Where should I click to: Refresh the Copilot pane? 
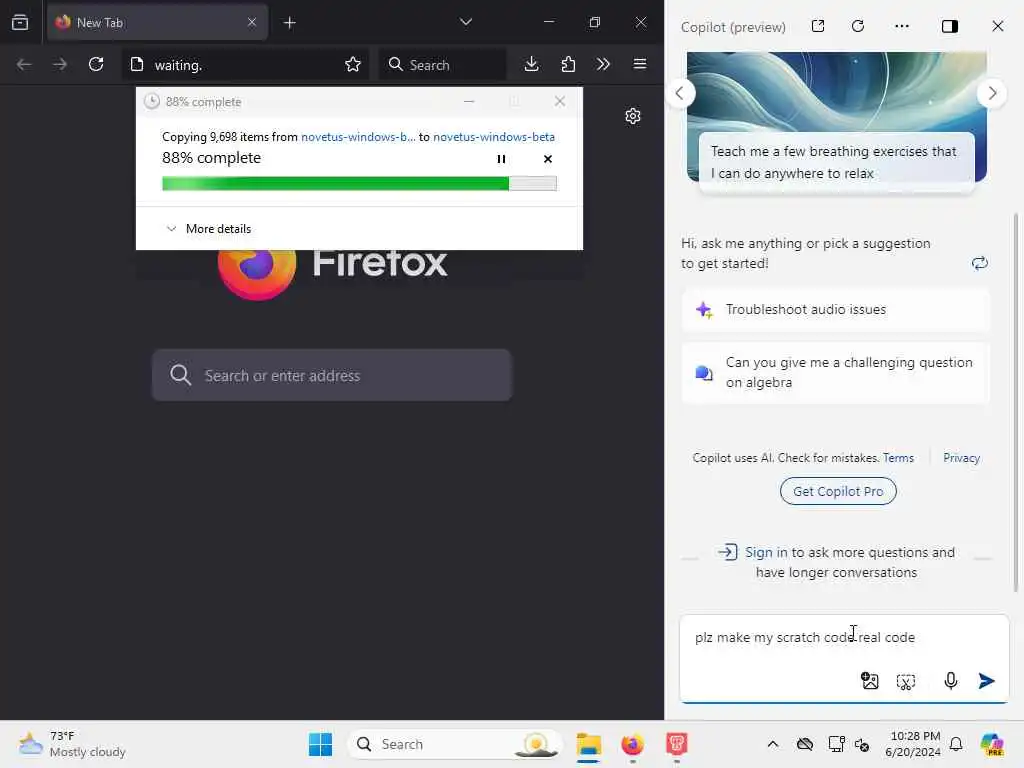858,26
